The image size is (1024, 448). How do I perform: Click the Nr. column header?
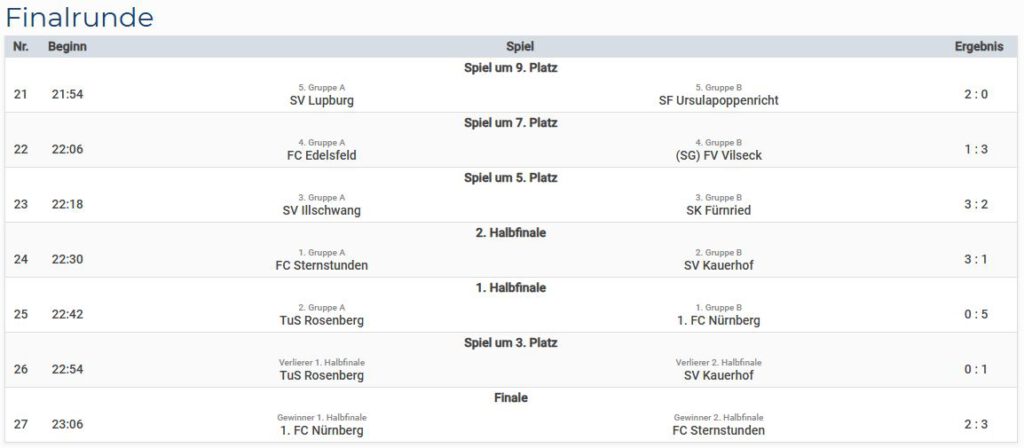coord(21,46)
